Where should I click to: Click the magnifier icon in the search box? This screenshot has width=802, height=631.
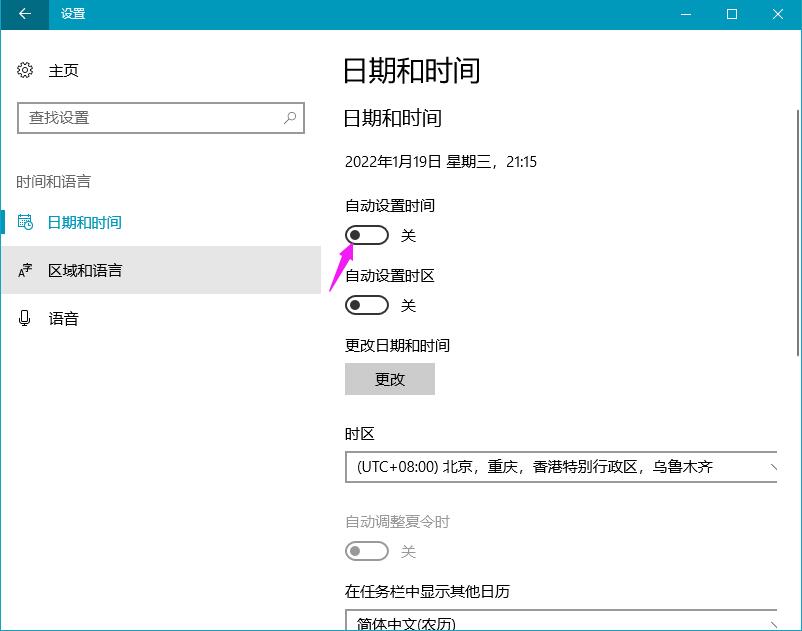(289, 118)
